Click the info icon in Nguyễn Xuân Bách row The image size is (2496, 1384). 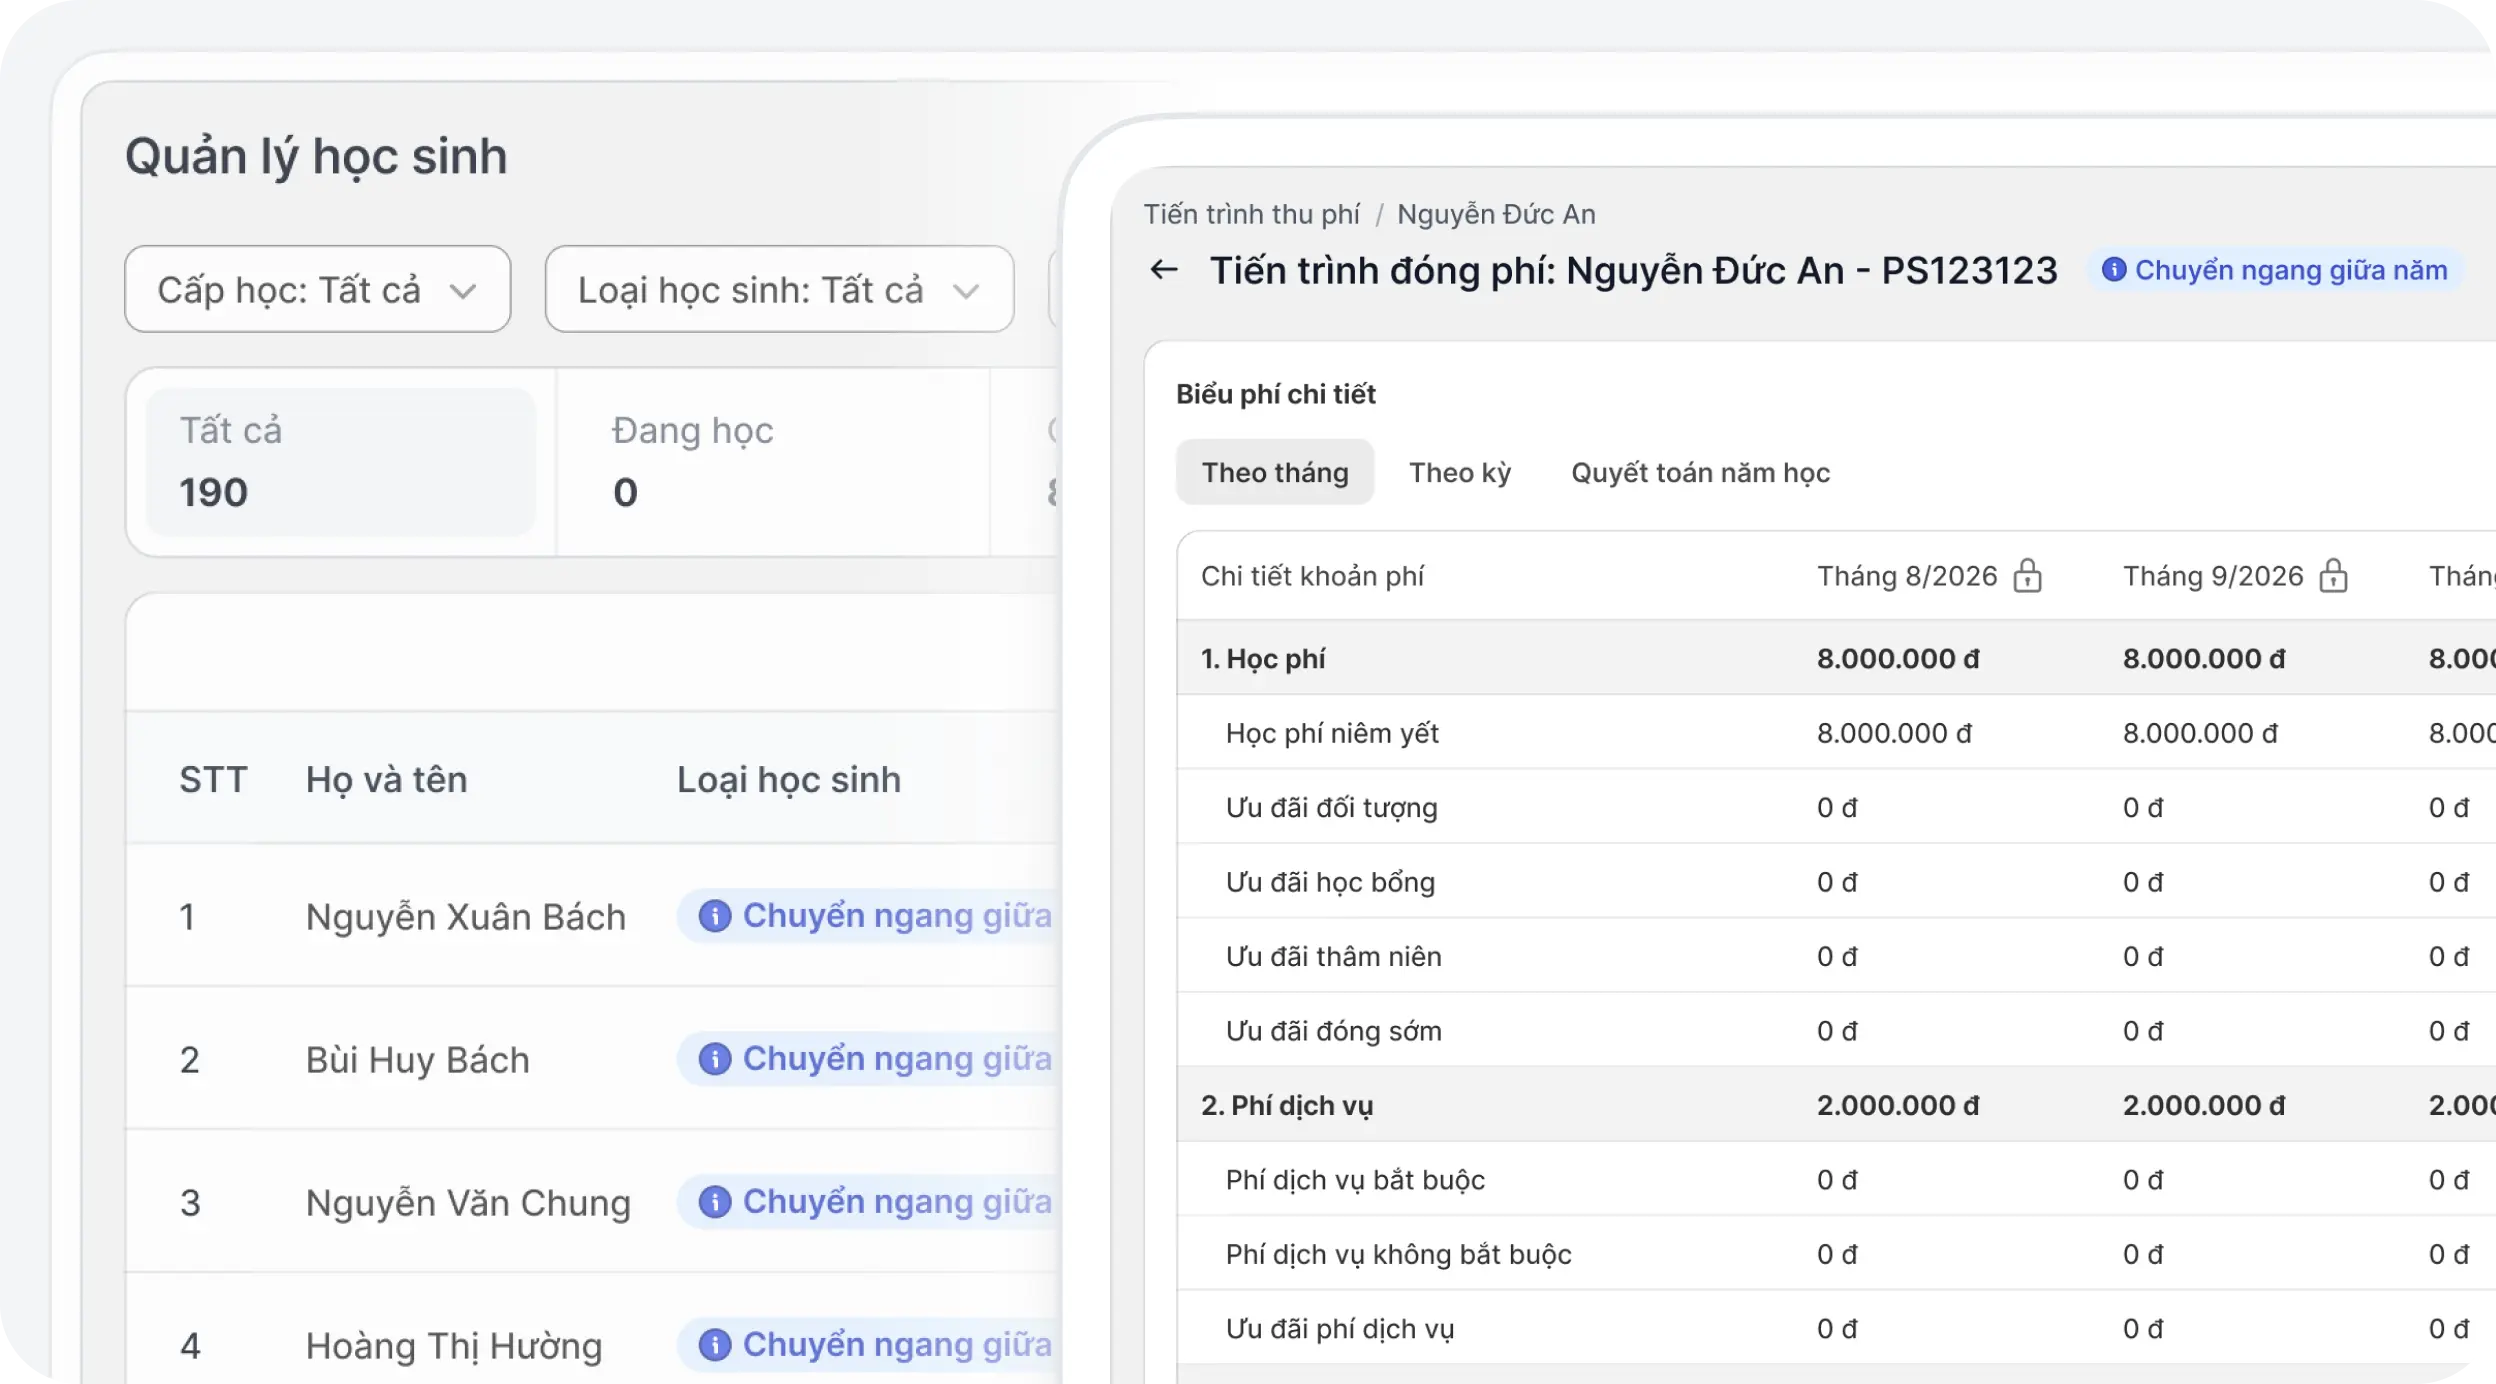[714, 915]
